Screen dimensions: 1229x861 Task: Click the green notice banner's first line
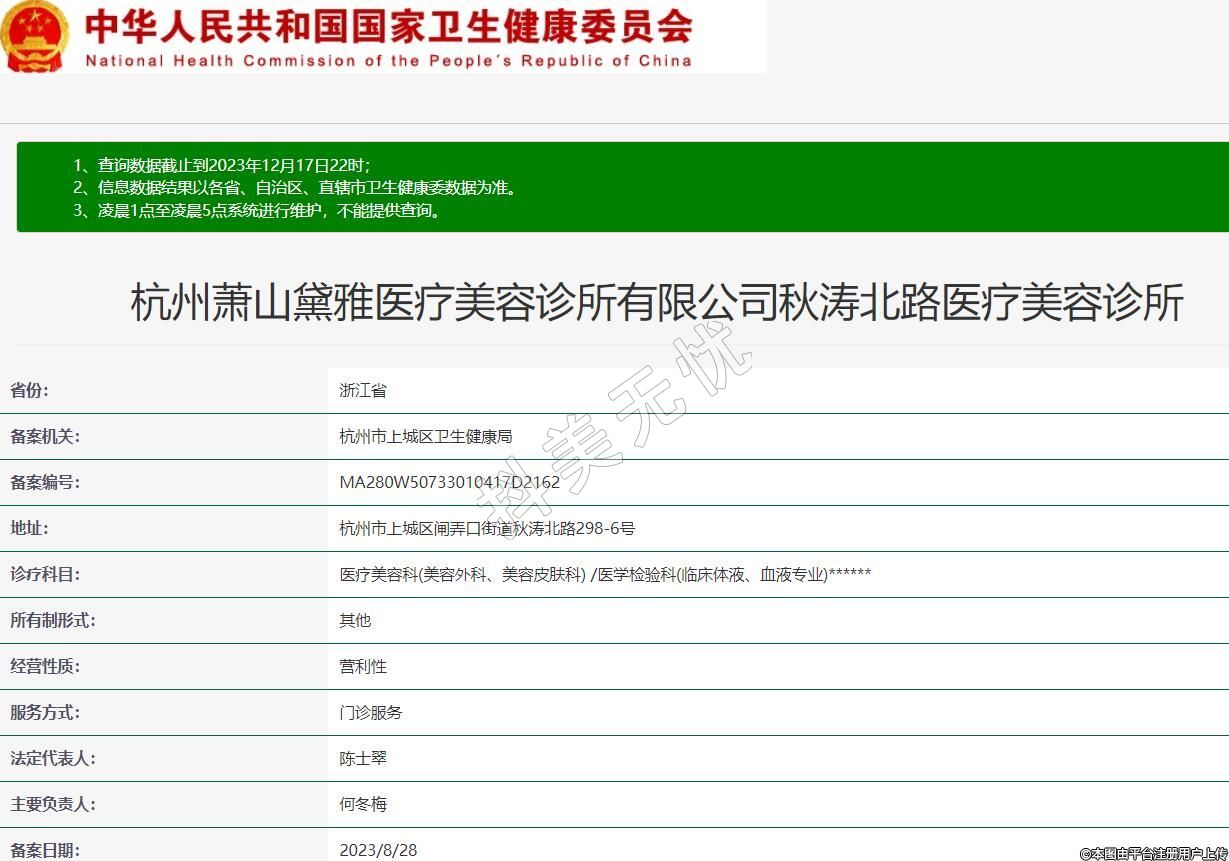tap(221, 165)
